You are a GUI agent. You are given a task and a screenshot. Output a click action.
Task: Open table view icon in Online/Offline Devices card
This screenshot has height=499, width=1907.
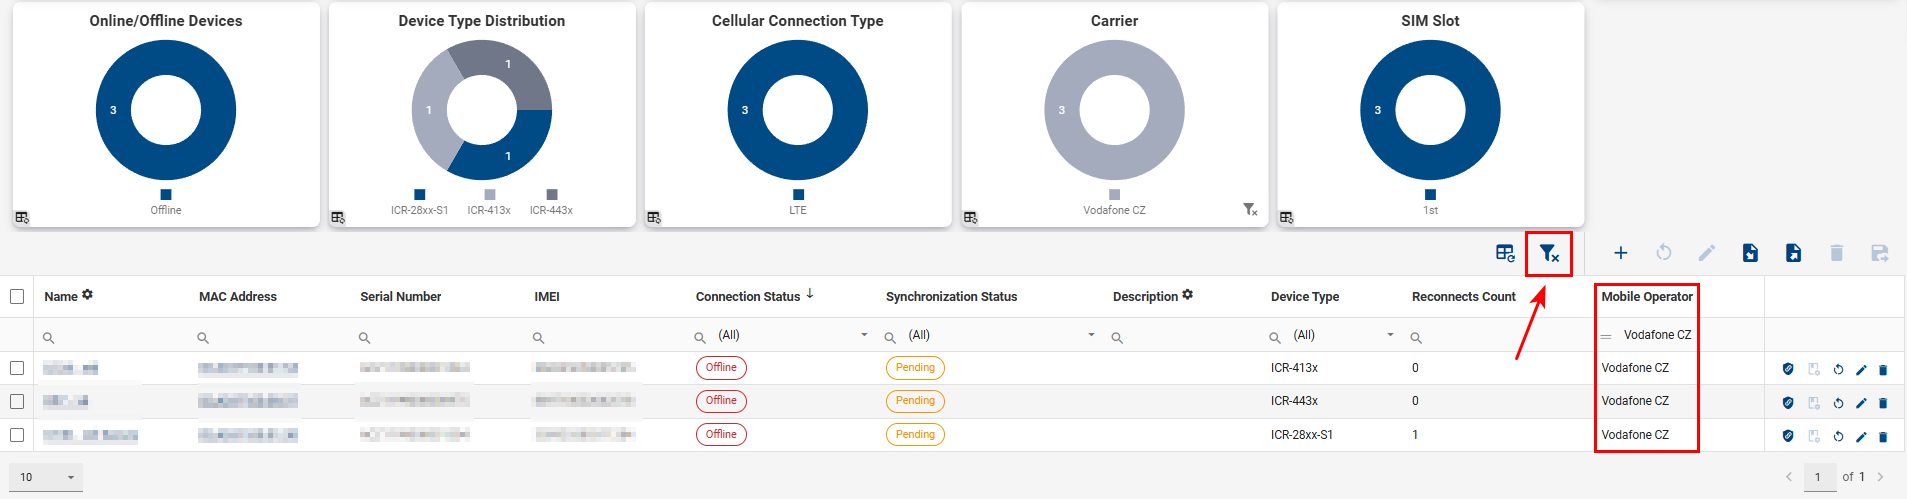pyautogui.click(x=22, y=217)
